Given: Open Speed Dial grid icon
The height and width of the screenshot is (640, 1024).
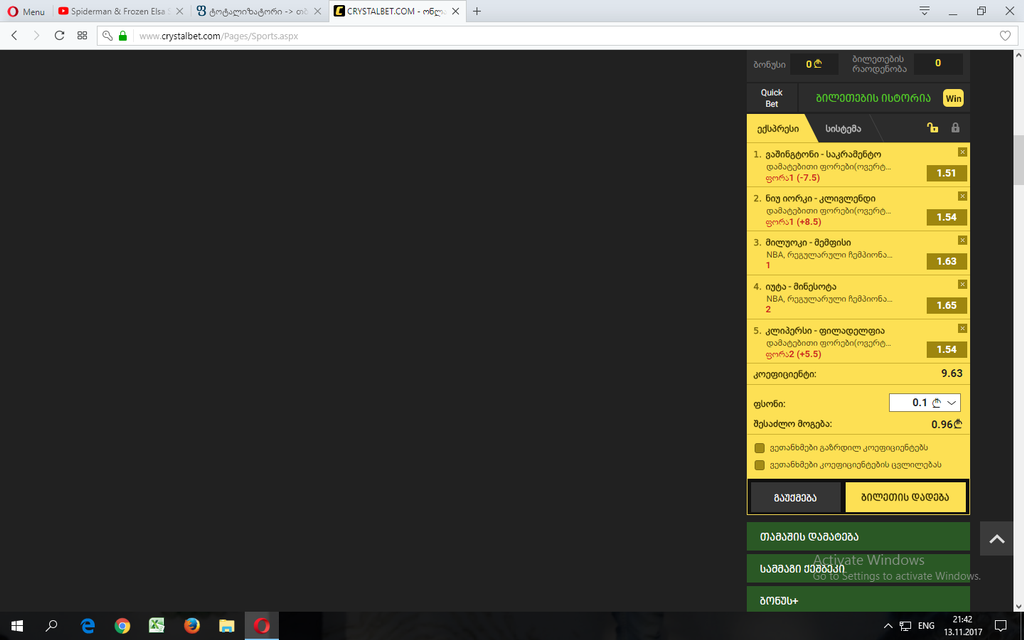Looking at the screenshot, I should click(x=82, y=35).
